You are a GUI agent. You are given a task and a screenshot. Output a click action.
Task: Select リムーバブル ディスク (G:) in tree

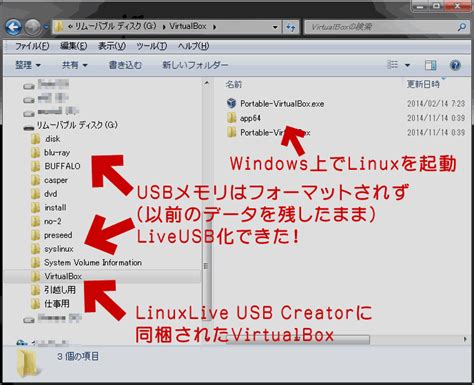77,125
